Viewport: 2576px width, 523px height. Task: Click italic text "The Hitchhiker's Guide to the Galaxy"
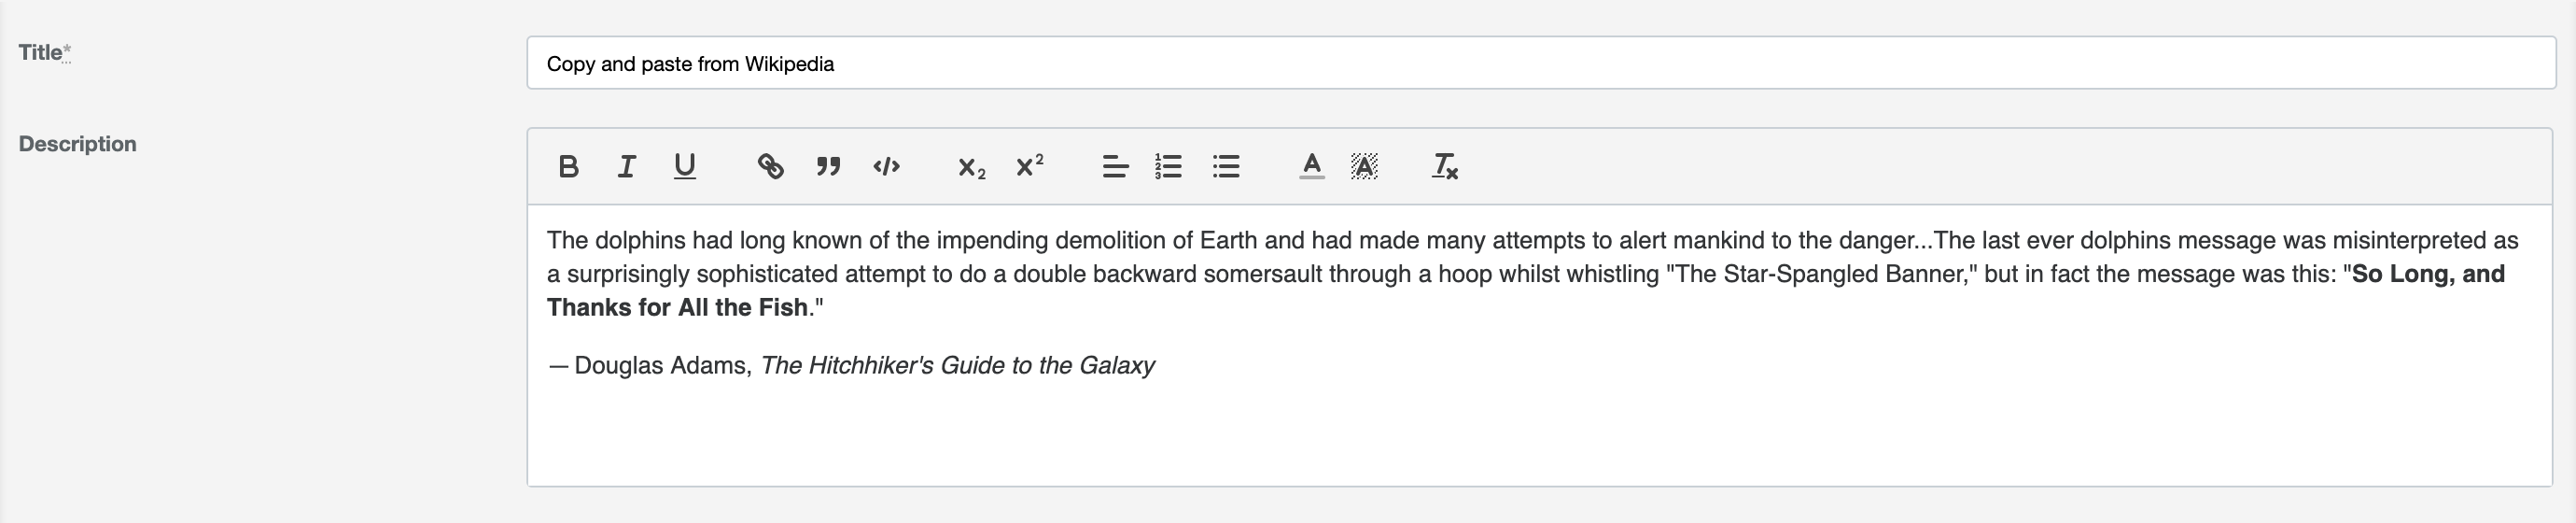tap(957, 366)
